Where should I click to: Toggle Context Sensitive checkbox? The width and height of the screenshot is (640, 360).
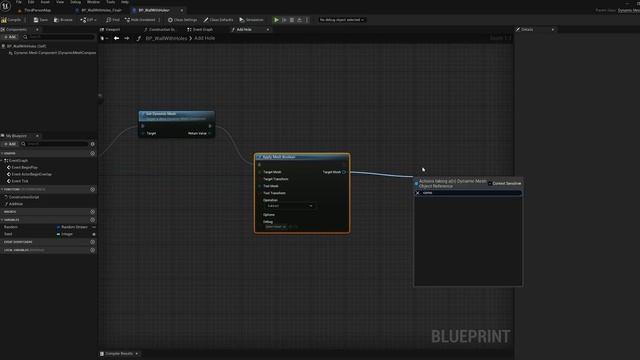[x=490, y=184]
